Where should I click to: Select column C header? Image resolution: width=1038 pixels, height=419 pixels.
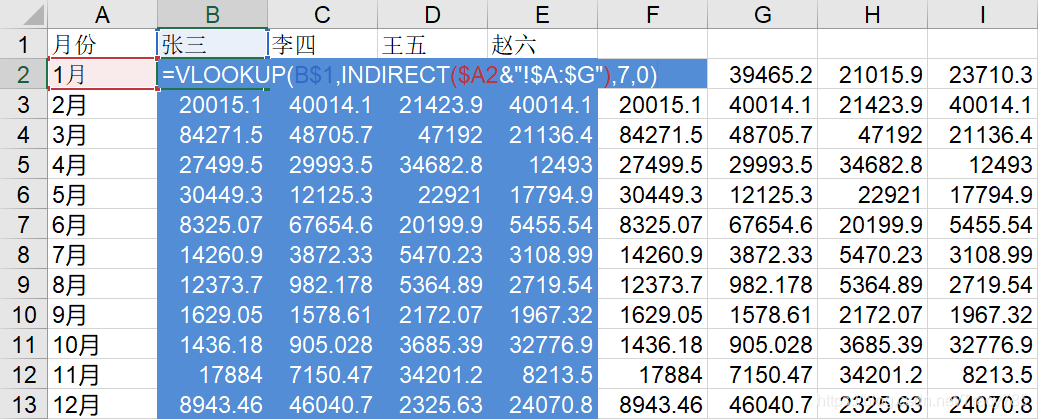(322, 14)
